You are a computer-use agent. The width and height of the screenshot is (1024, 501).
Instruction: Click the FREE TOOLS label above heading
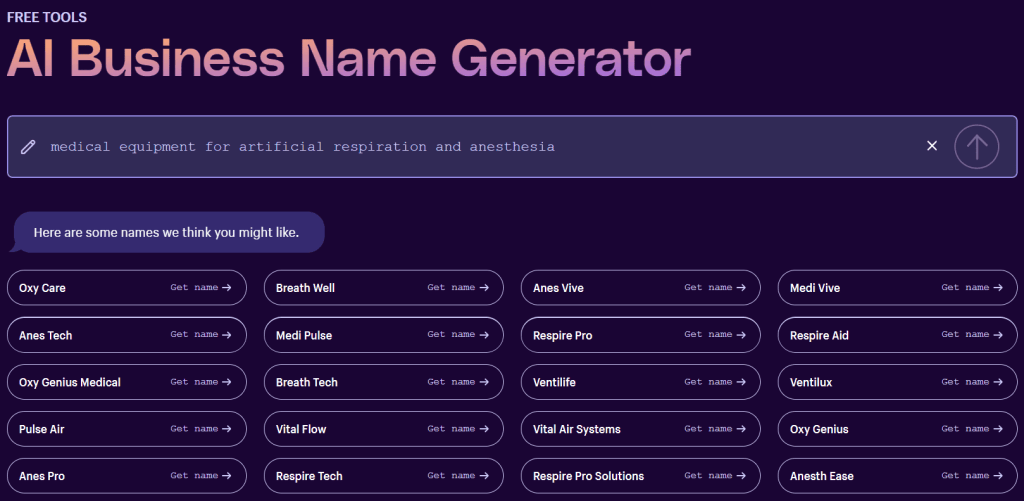[x=46, y=18]
